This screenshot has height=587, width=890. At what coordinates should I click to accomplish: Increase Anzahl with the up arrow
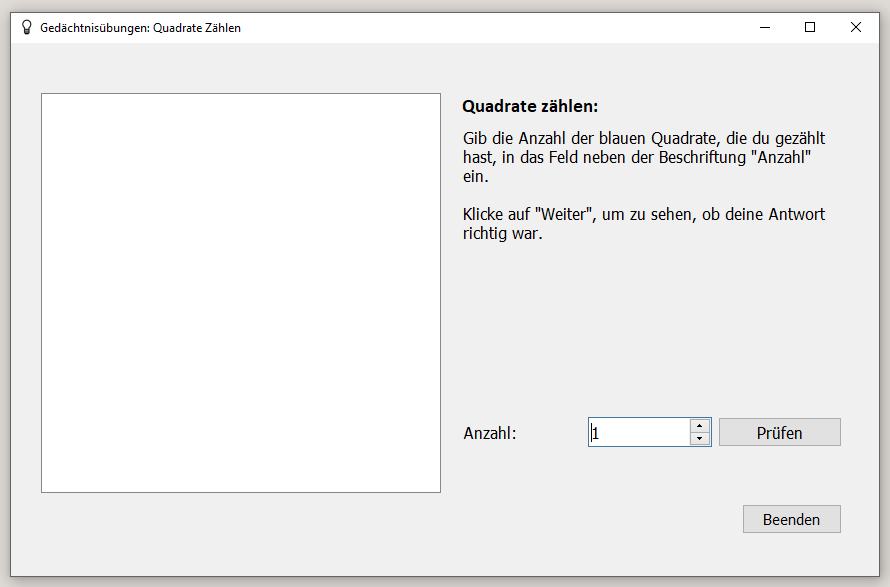point(700,426)
